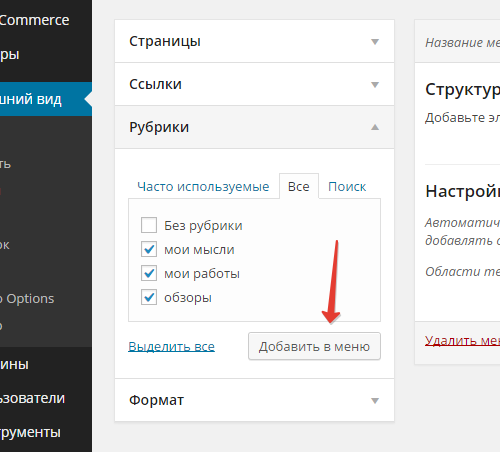Click the Страницы heading text
The height and width of the screenshot is (452, 500).
click(x=165, y=41)
